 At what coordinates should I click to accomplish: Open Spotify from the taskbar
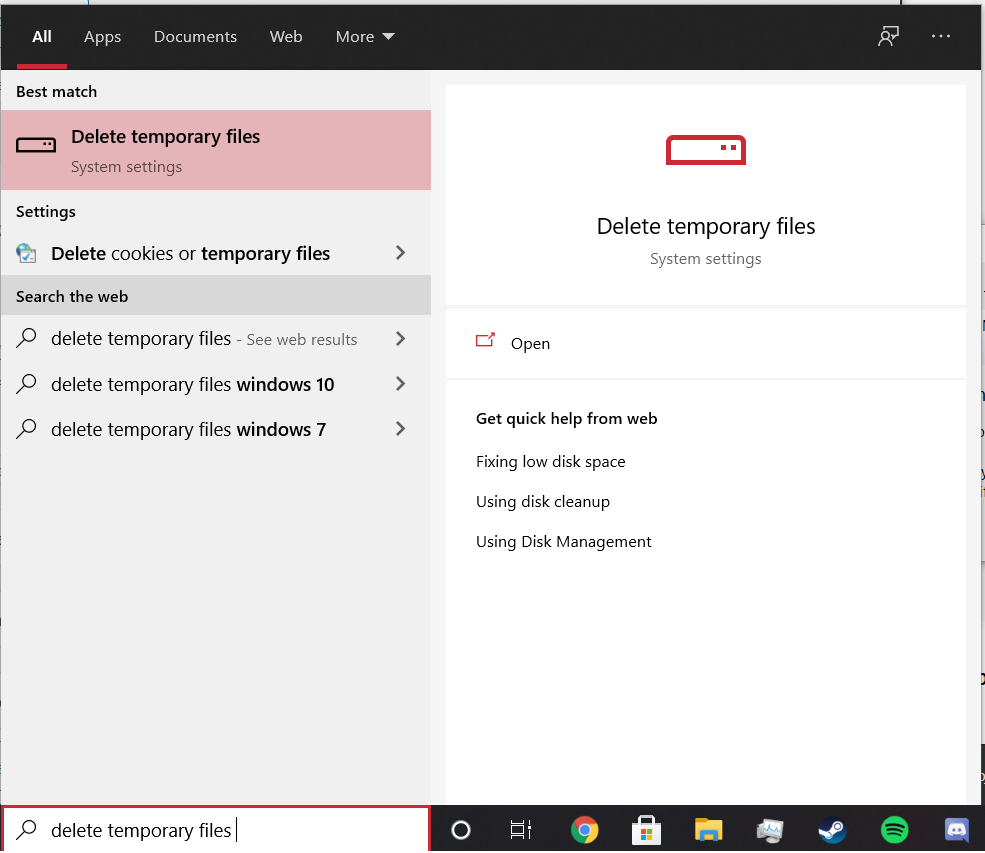pyautogui.click(x=894, y=829)
